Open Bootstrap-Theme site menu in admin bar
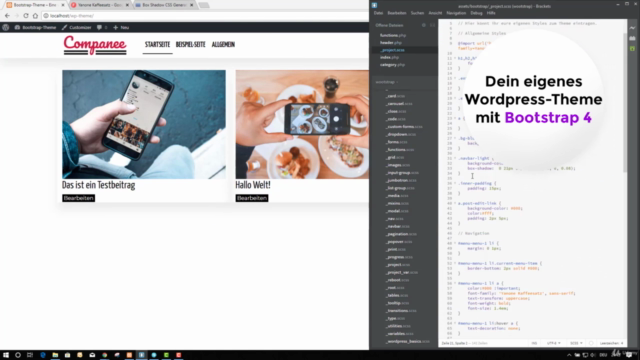 (x=35, y=27)
